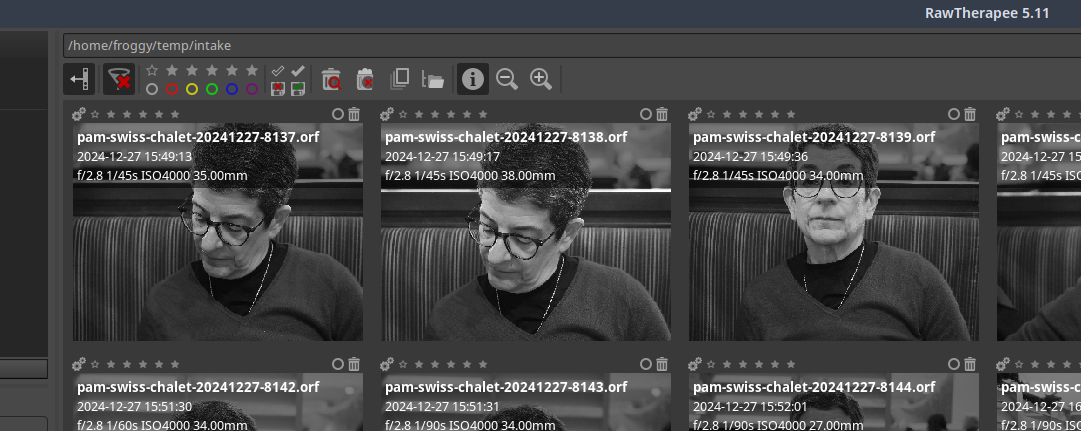Zoom out the thumbnails
This screenshot has height=431, width=1081.
tap(507, 79)
